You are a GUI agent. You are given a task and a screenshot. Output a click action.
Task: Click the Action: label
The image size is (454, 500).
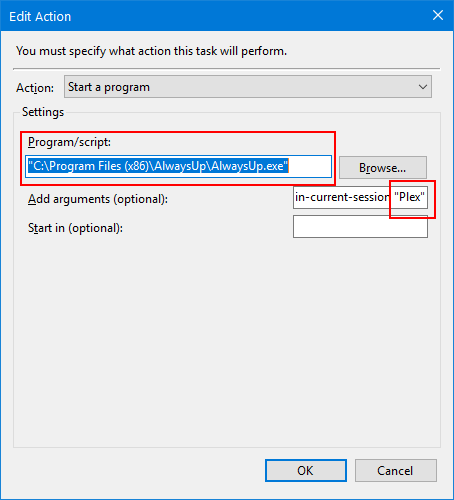(x=35, y=88)
